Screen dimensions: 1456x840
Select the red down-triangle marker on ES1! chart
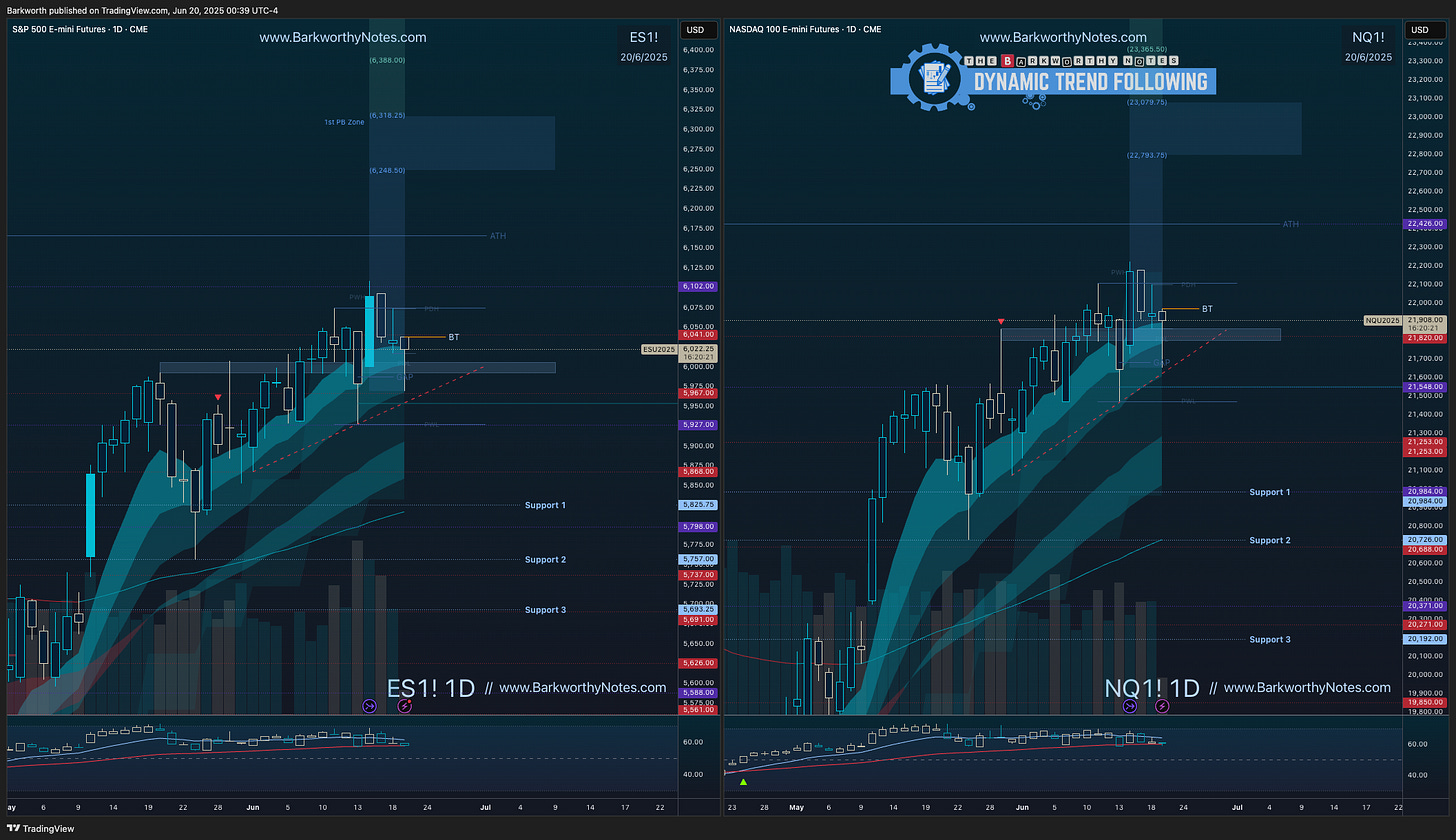pos(219,398)
